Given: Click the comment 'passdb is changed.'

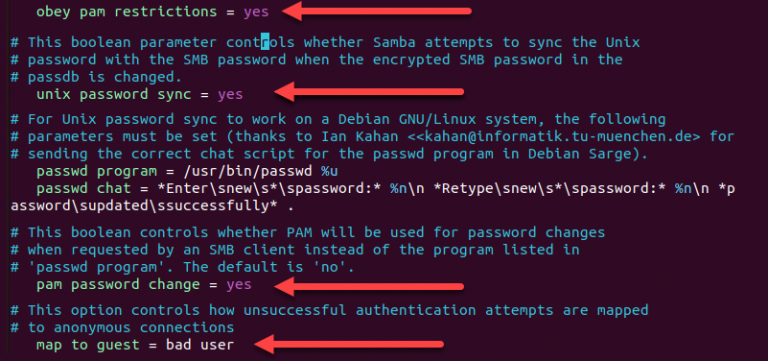Looking at the screenshot, I should pyautogui.click(x=104, y=77).
